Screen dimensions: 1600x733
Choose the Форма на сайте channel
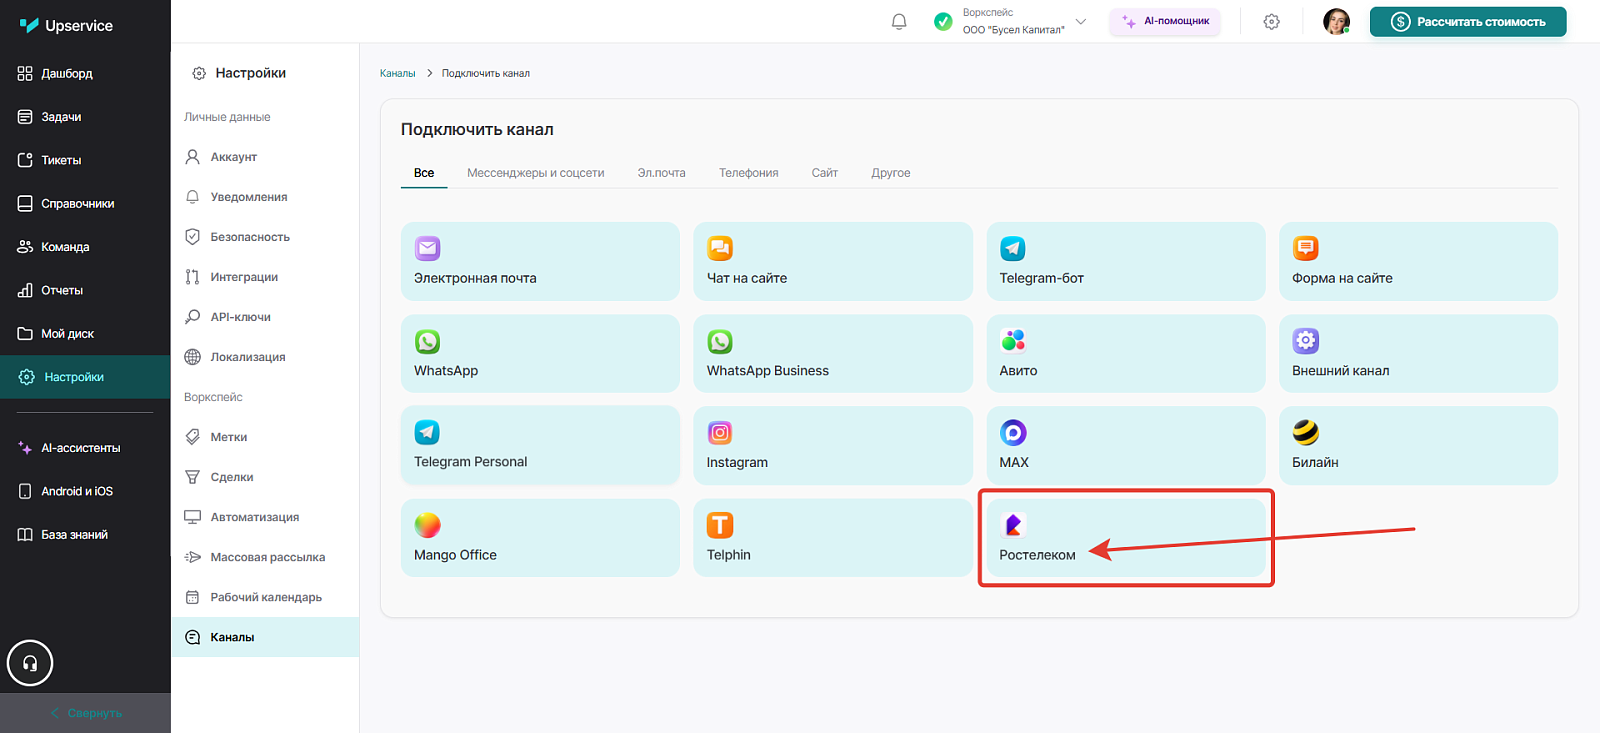(x=1418, y=261)
